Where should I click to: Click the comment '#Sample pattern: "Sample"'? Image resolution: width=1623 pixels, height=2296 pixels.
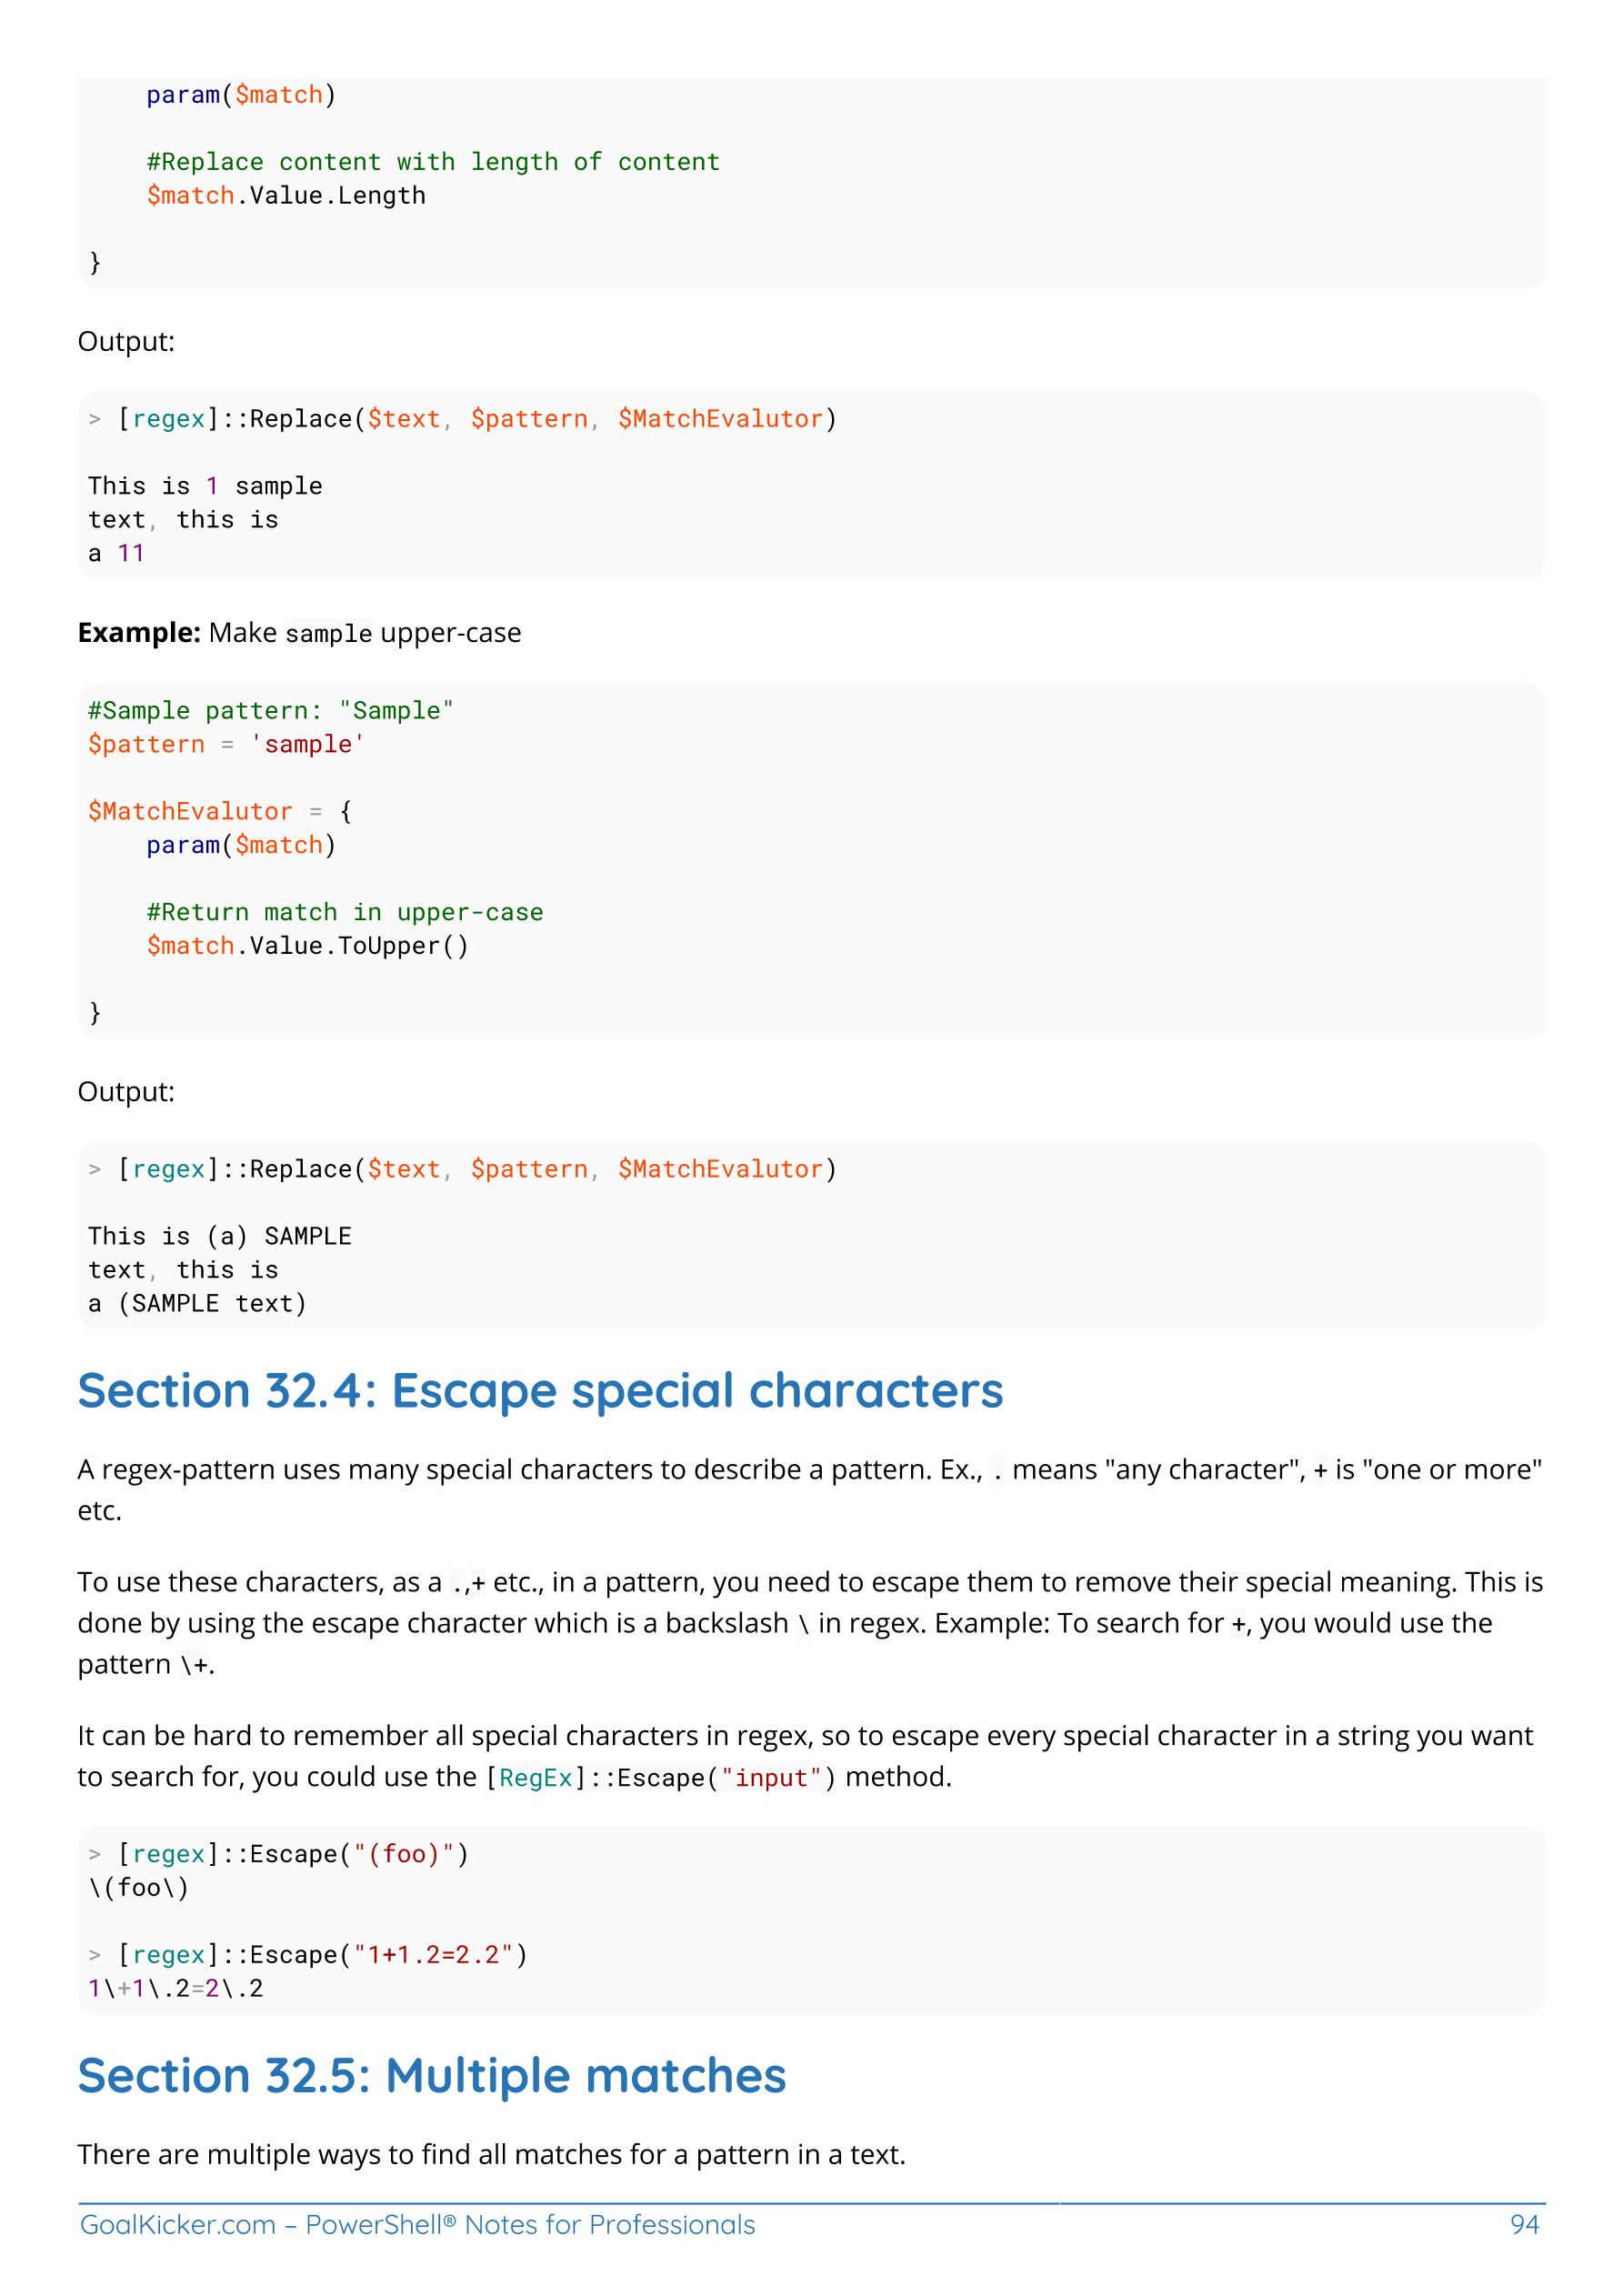point(271,710)
